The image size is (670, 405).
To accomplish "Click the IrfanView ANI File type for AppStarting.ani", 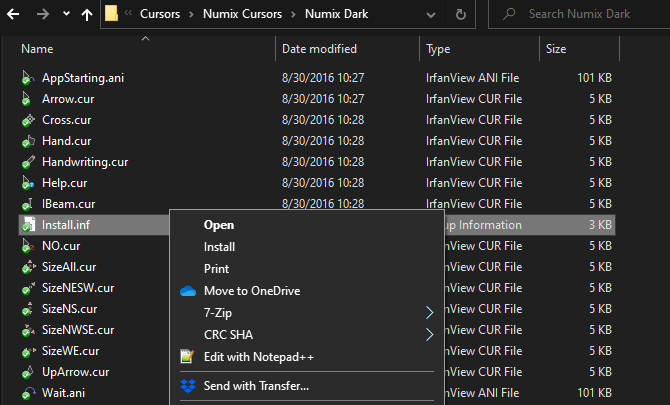I will pyautogui.click(x=472, y=78).
